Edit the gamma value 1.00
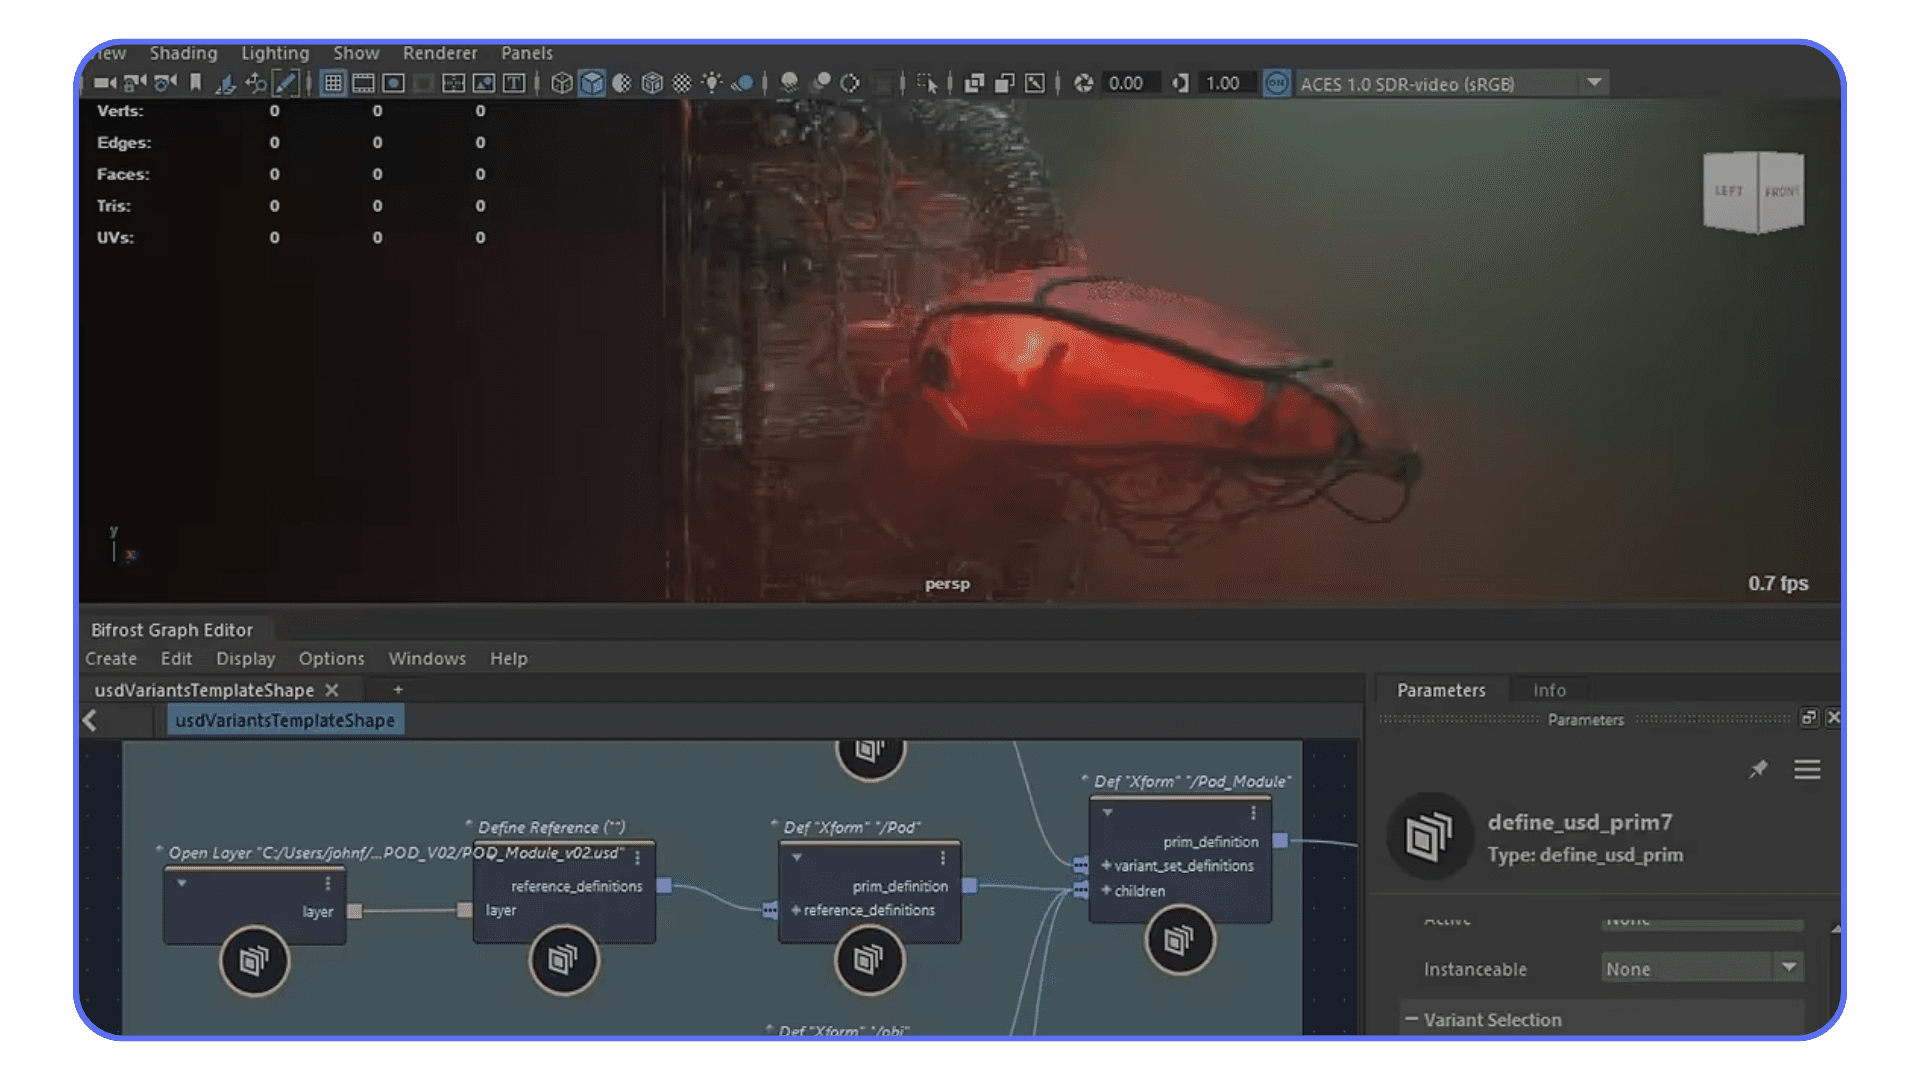 point(1227,83)
